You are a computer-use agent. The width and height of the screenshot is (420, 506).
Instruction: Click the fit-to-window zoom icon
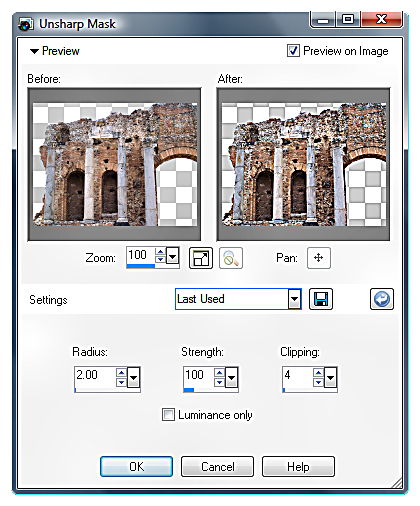[201, 258]
